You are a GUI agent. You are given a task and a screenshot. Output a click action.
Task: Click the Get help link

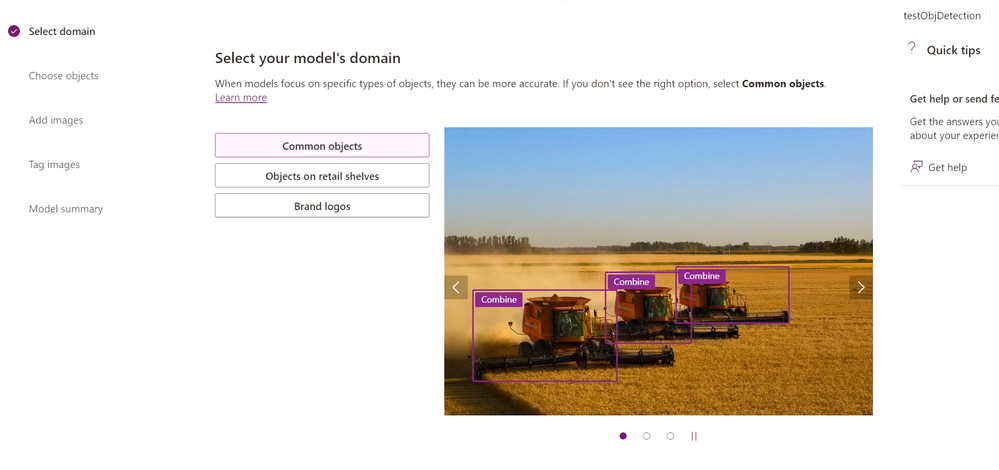pos(947,167)
